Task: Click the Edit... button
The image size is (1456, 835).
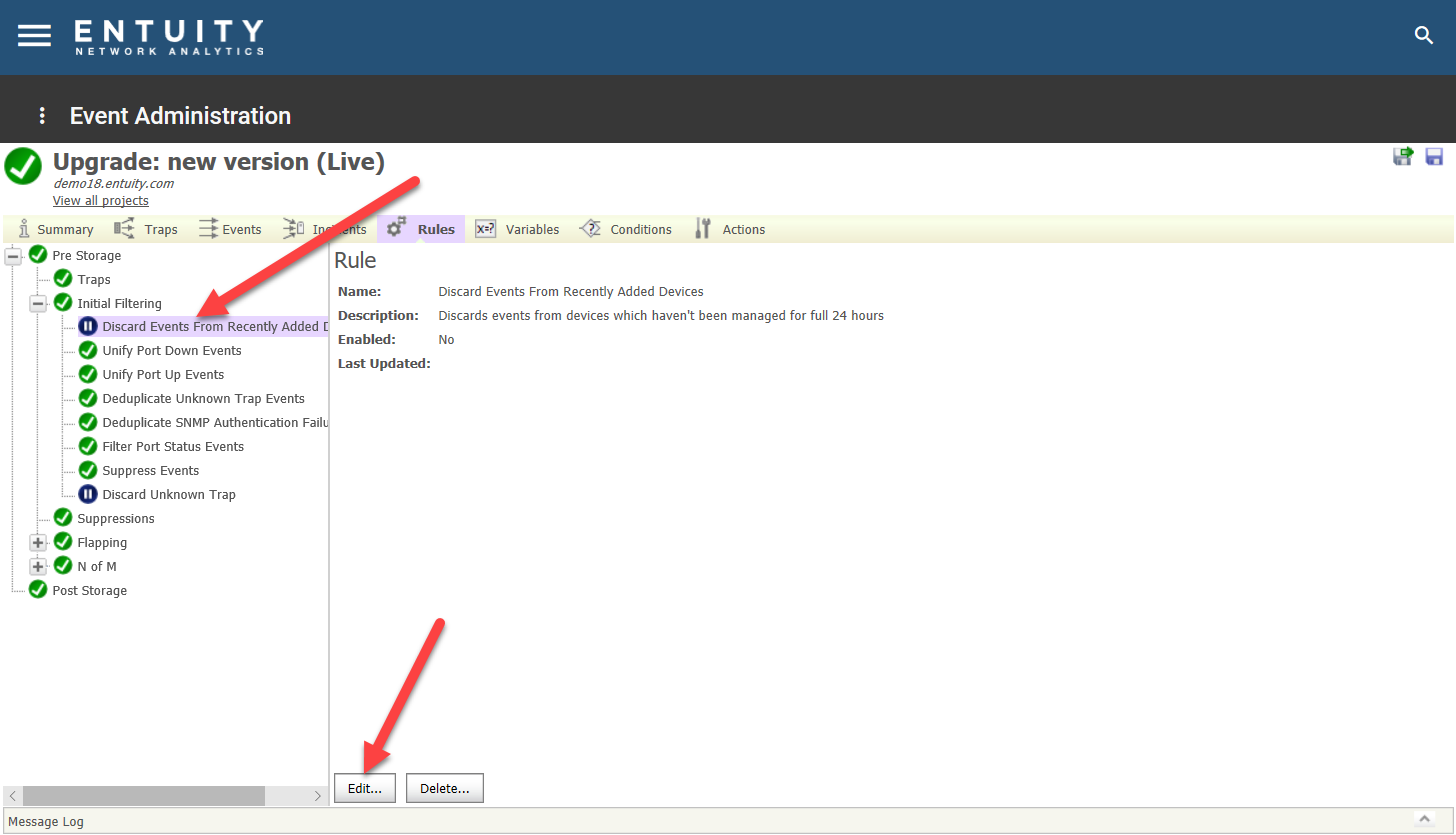Action: click(365, 788)
